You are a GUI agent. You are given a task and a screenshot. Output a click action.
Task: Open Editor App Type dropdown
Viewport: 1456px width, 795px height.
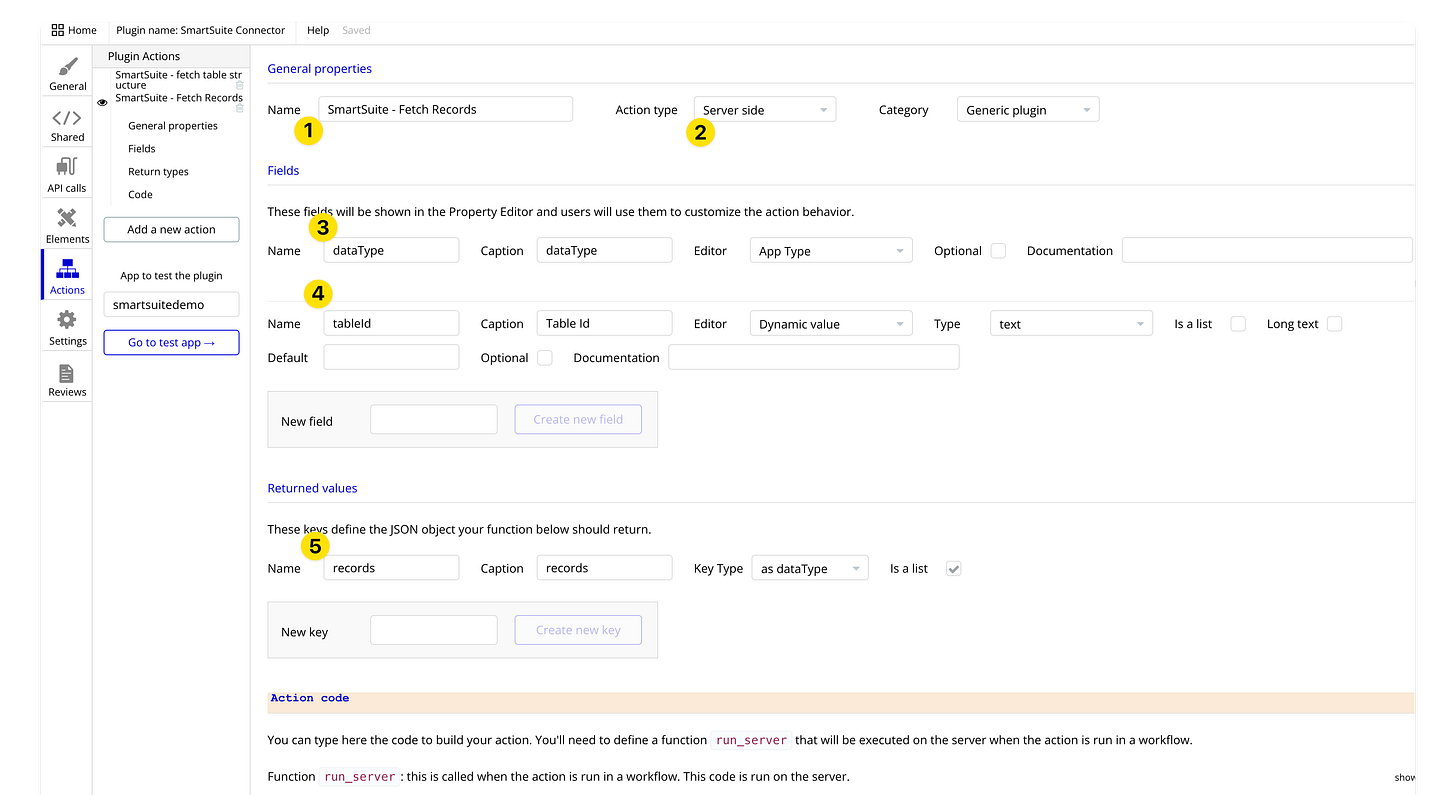pyautogui.click(x=831, y=251)
